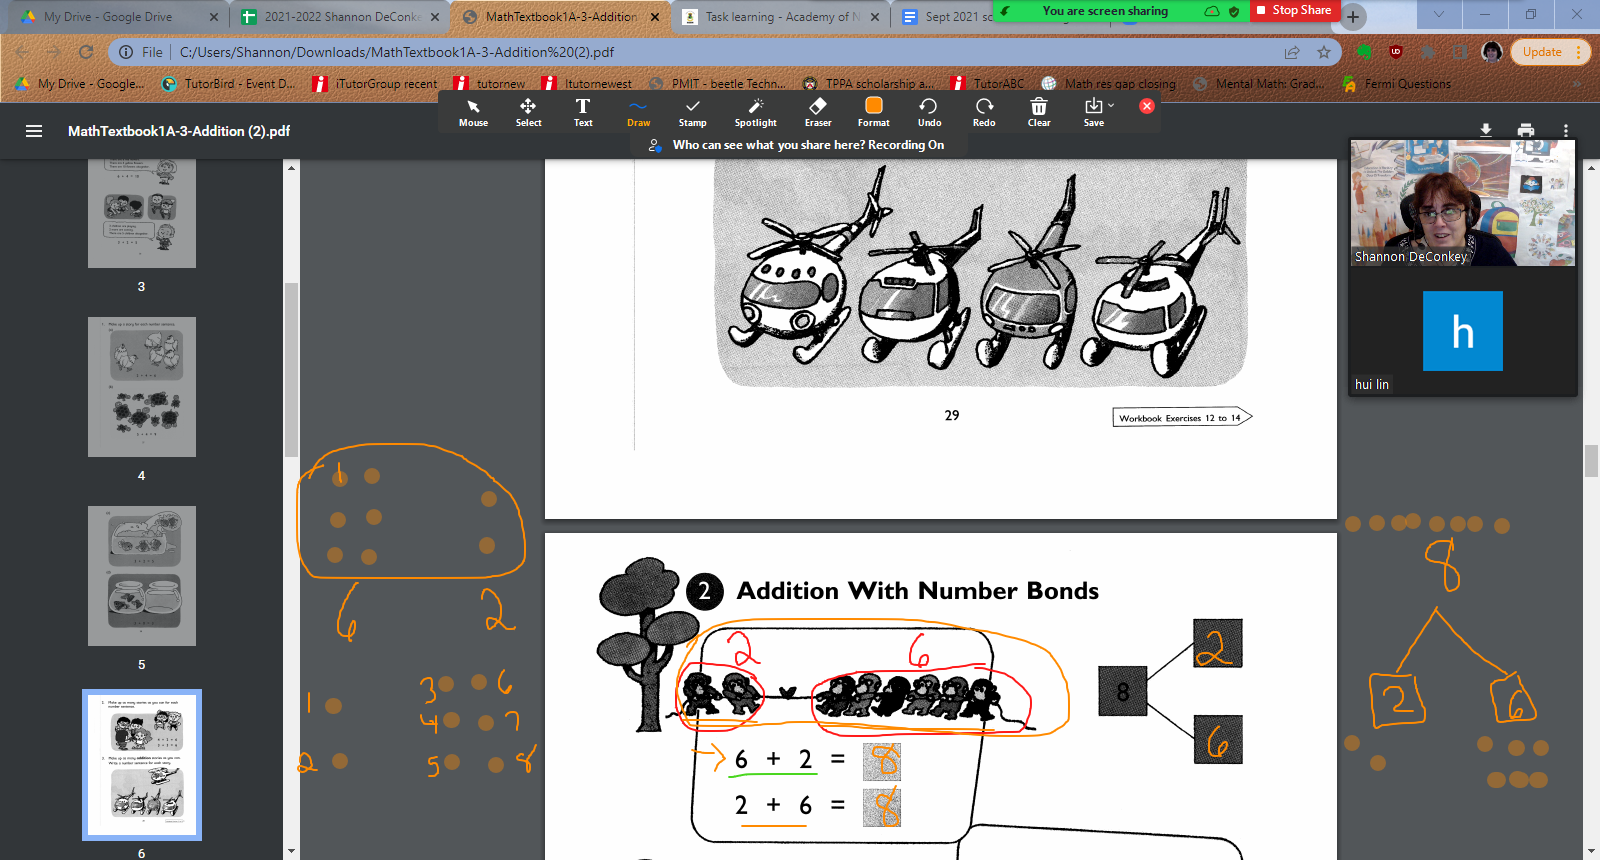Download the PDF file

coord(1486,130)
